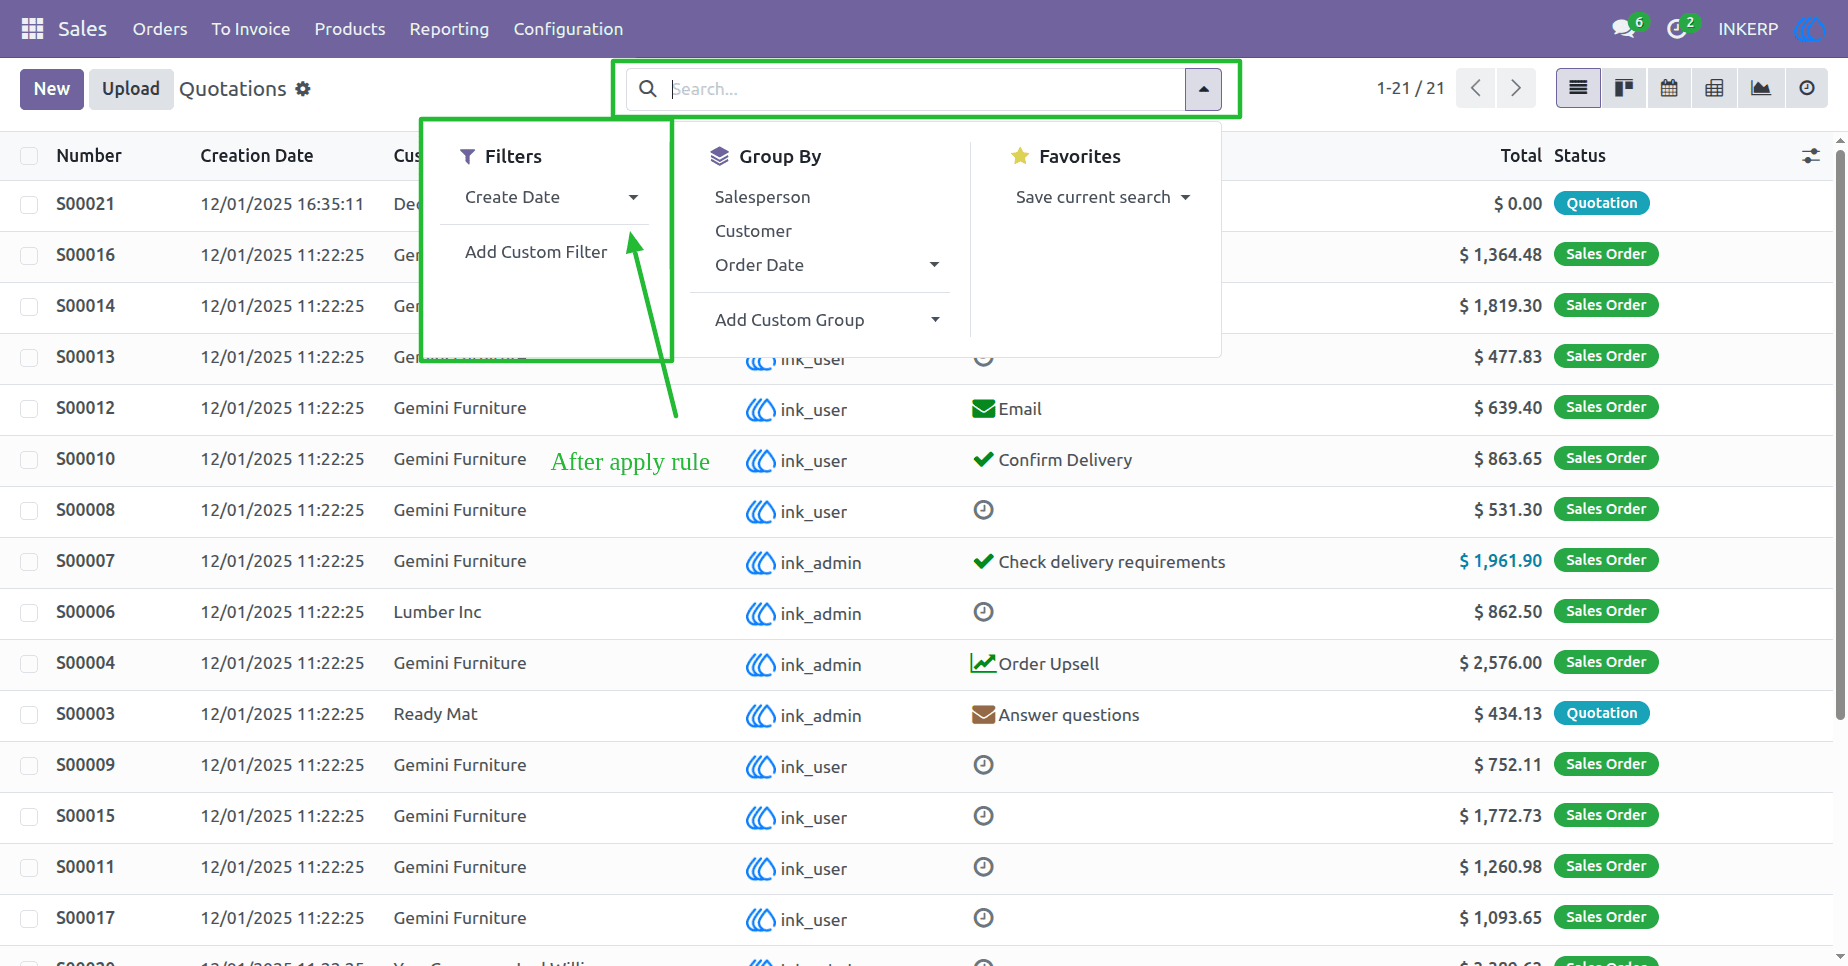1848x966 pixels.
Task: Tick the checkbox for order S00003
Action: 29,715
